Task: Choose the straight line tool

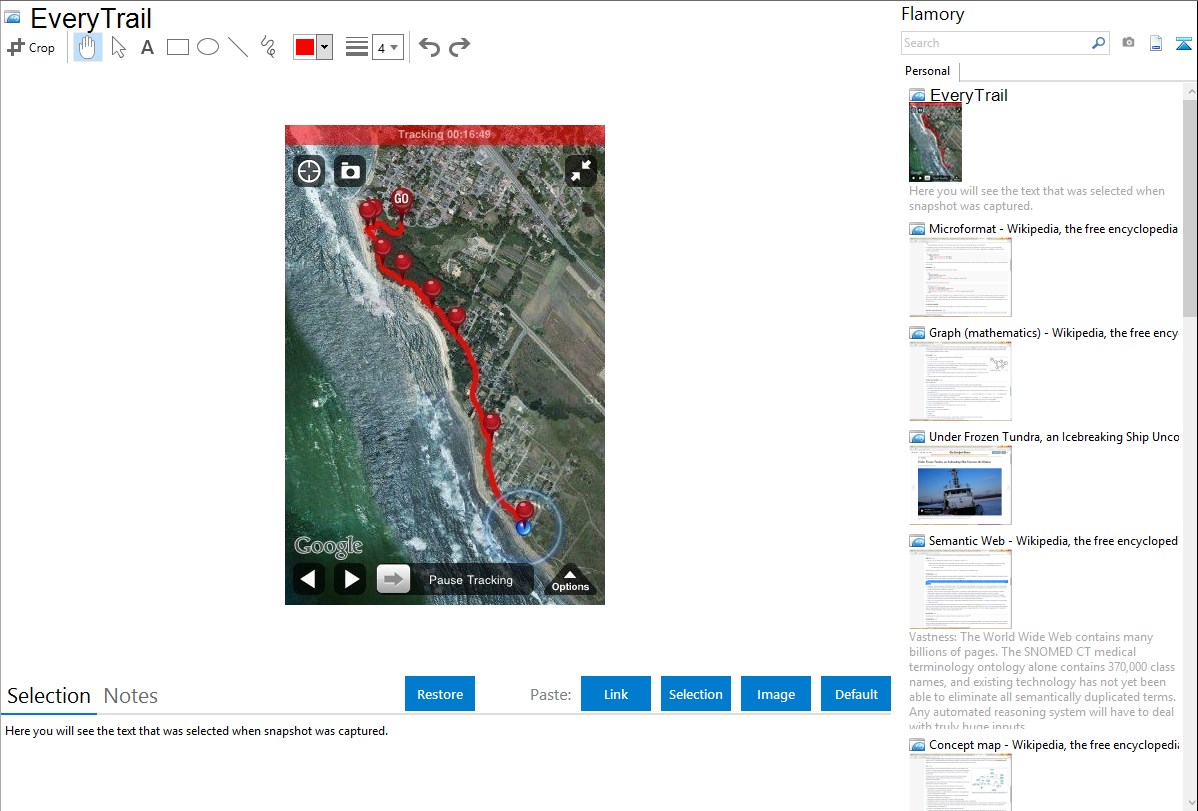Action: click(238, 47)
